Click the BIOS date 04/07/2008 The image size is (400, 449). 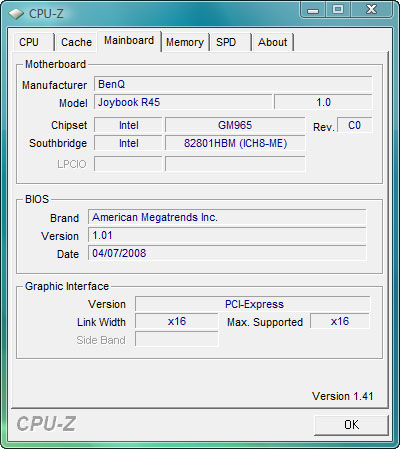point(227,253)
